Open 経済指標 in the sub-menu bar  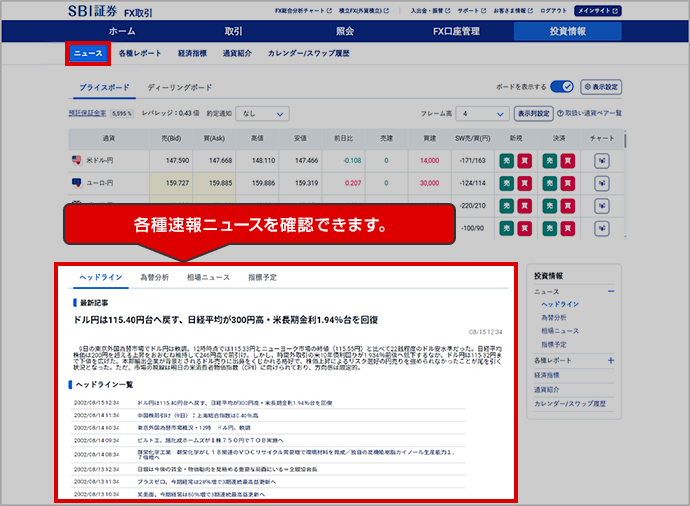pyautogui.click(x=192, y=53)
